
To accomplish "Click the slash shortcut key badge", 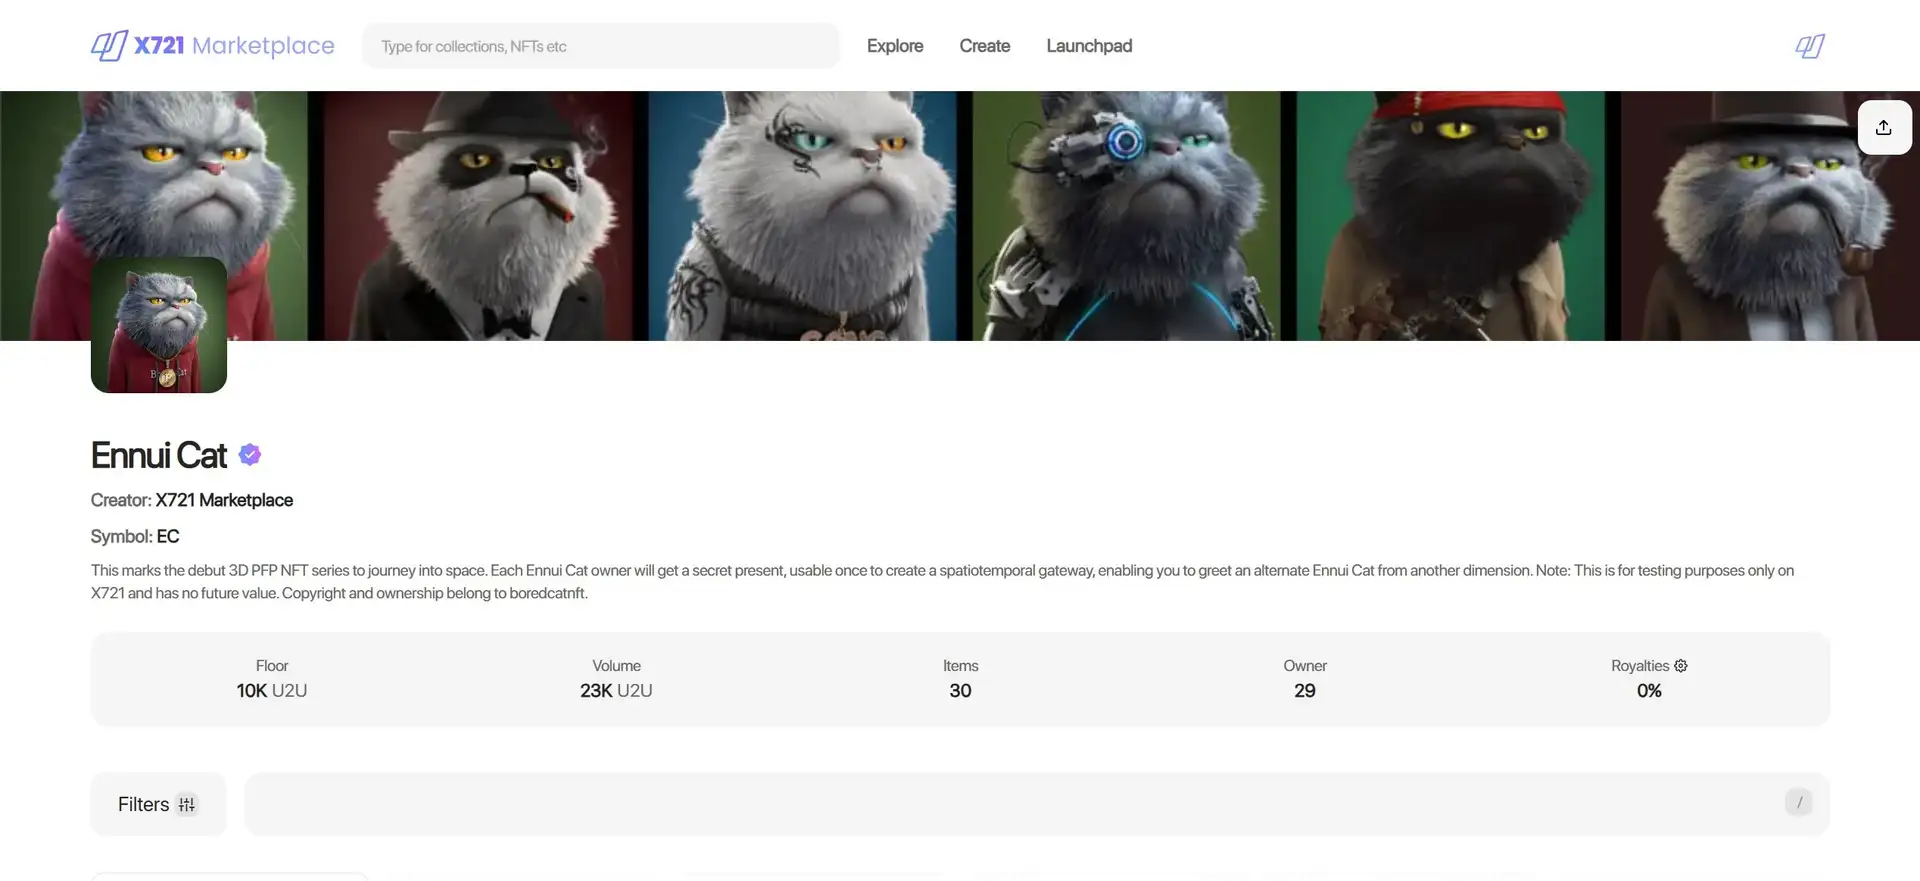I will coord(1798,802).
